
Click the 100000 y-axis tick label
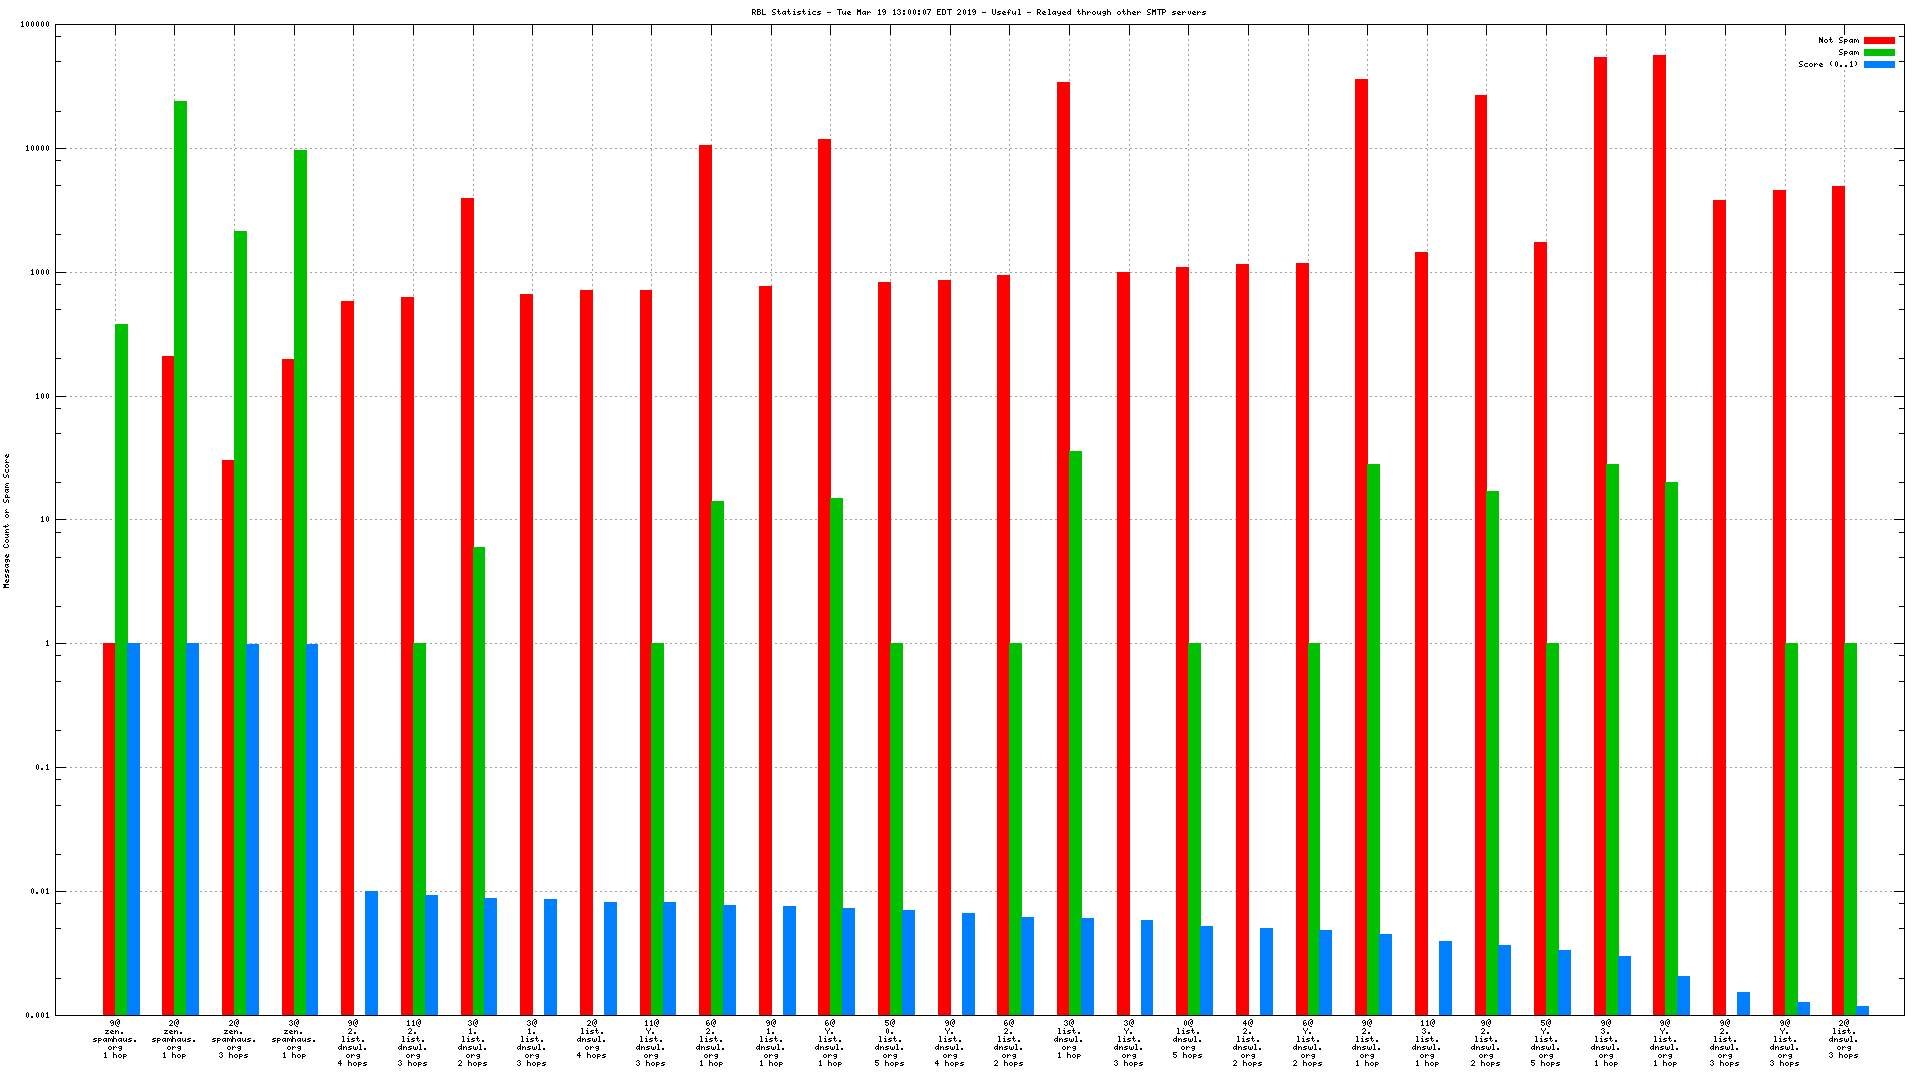point(35,25)
